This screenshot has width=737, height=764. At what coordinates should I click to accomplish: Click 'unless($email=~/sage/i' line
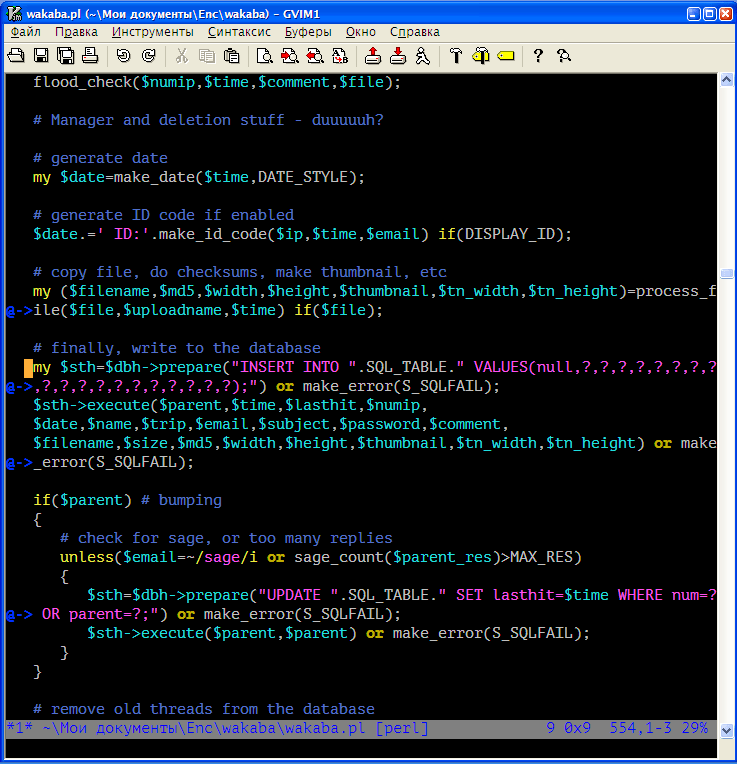point(321,557)
